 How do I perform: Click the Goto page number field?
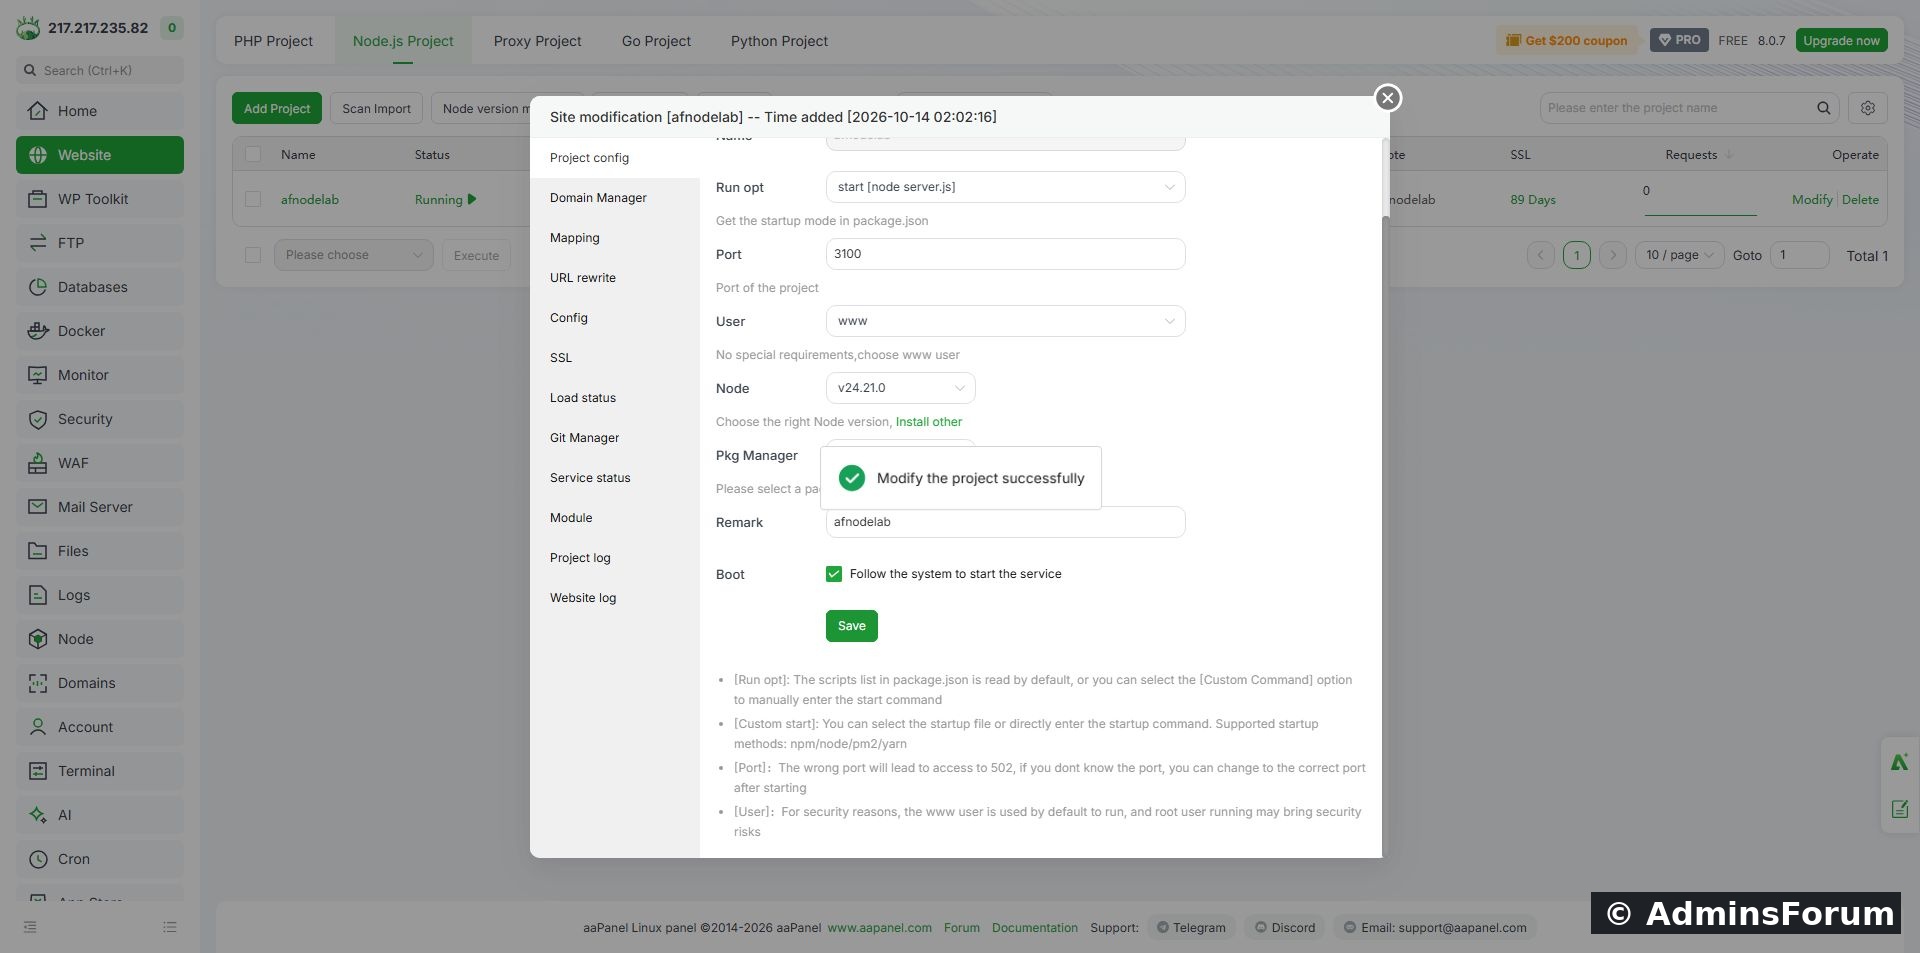point(1799,255)
